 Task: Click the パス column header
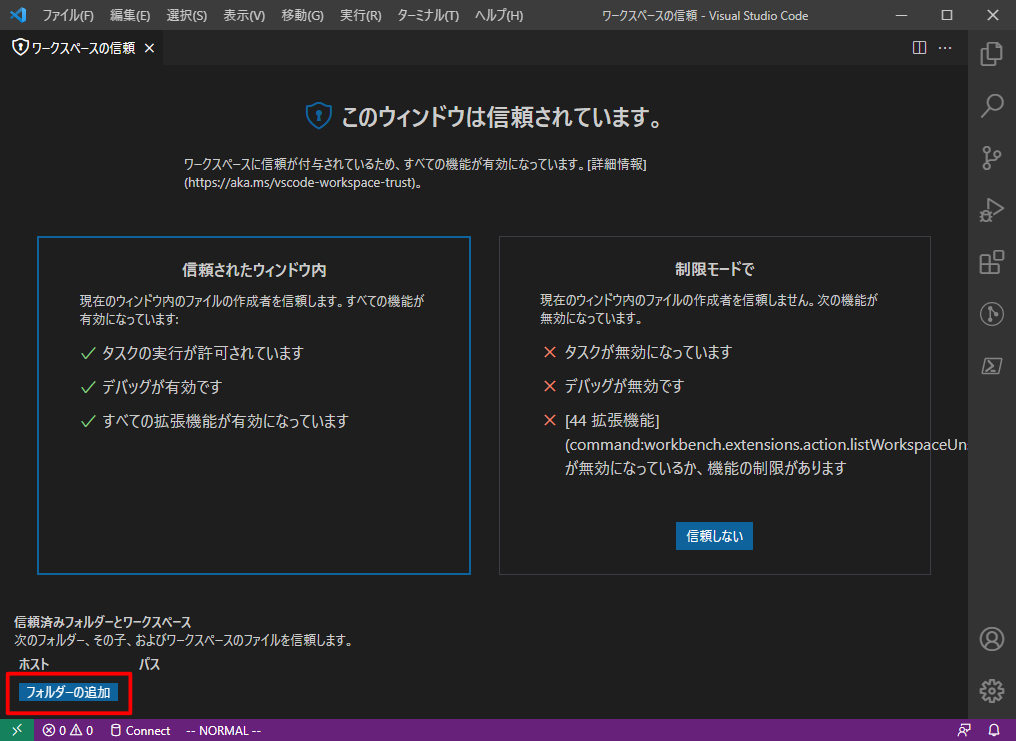150,665
